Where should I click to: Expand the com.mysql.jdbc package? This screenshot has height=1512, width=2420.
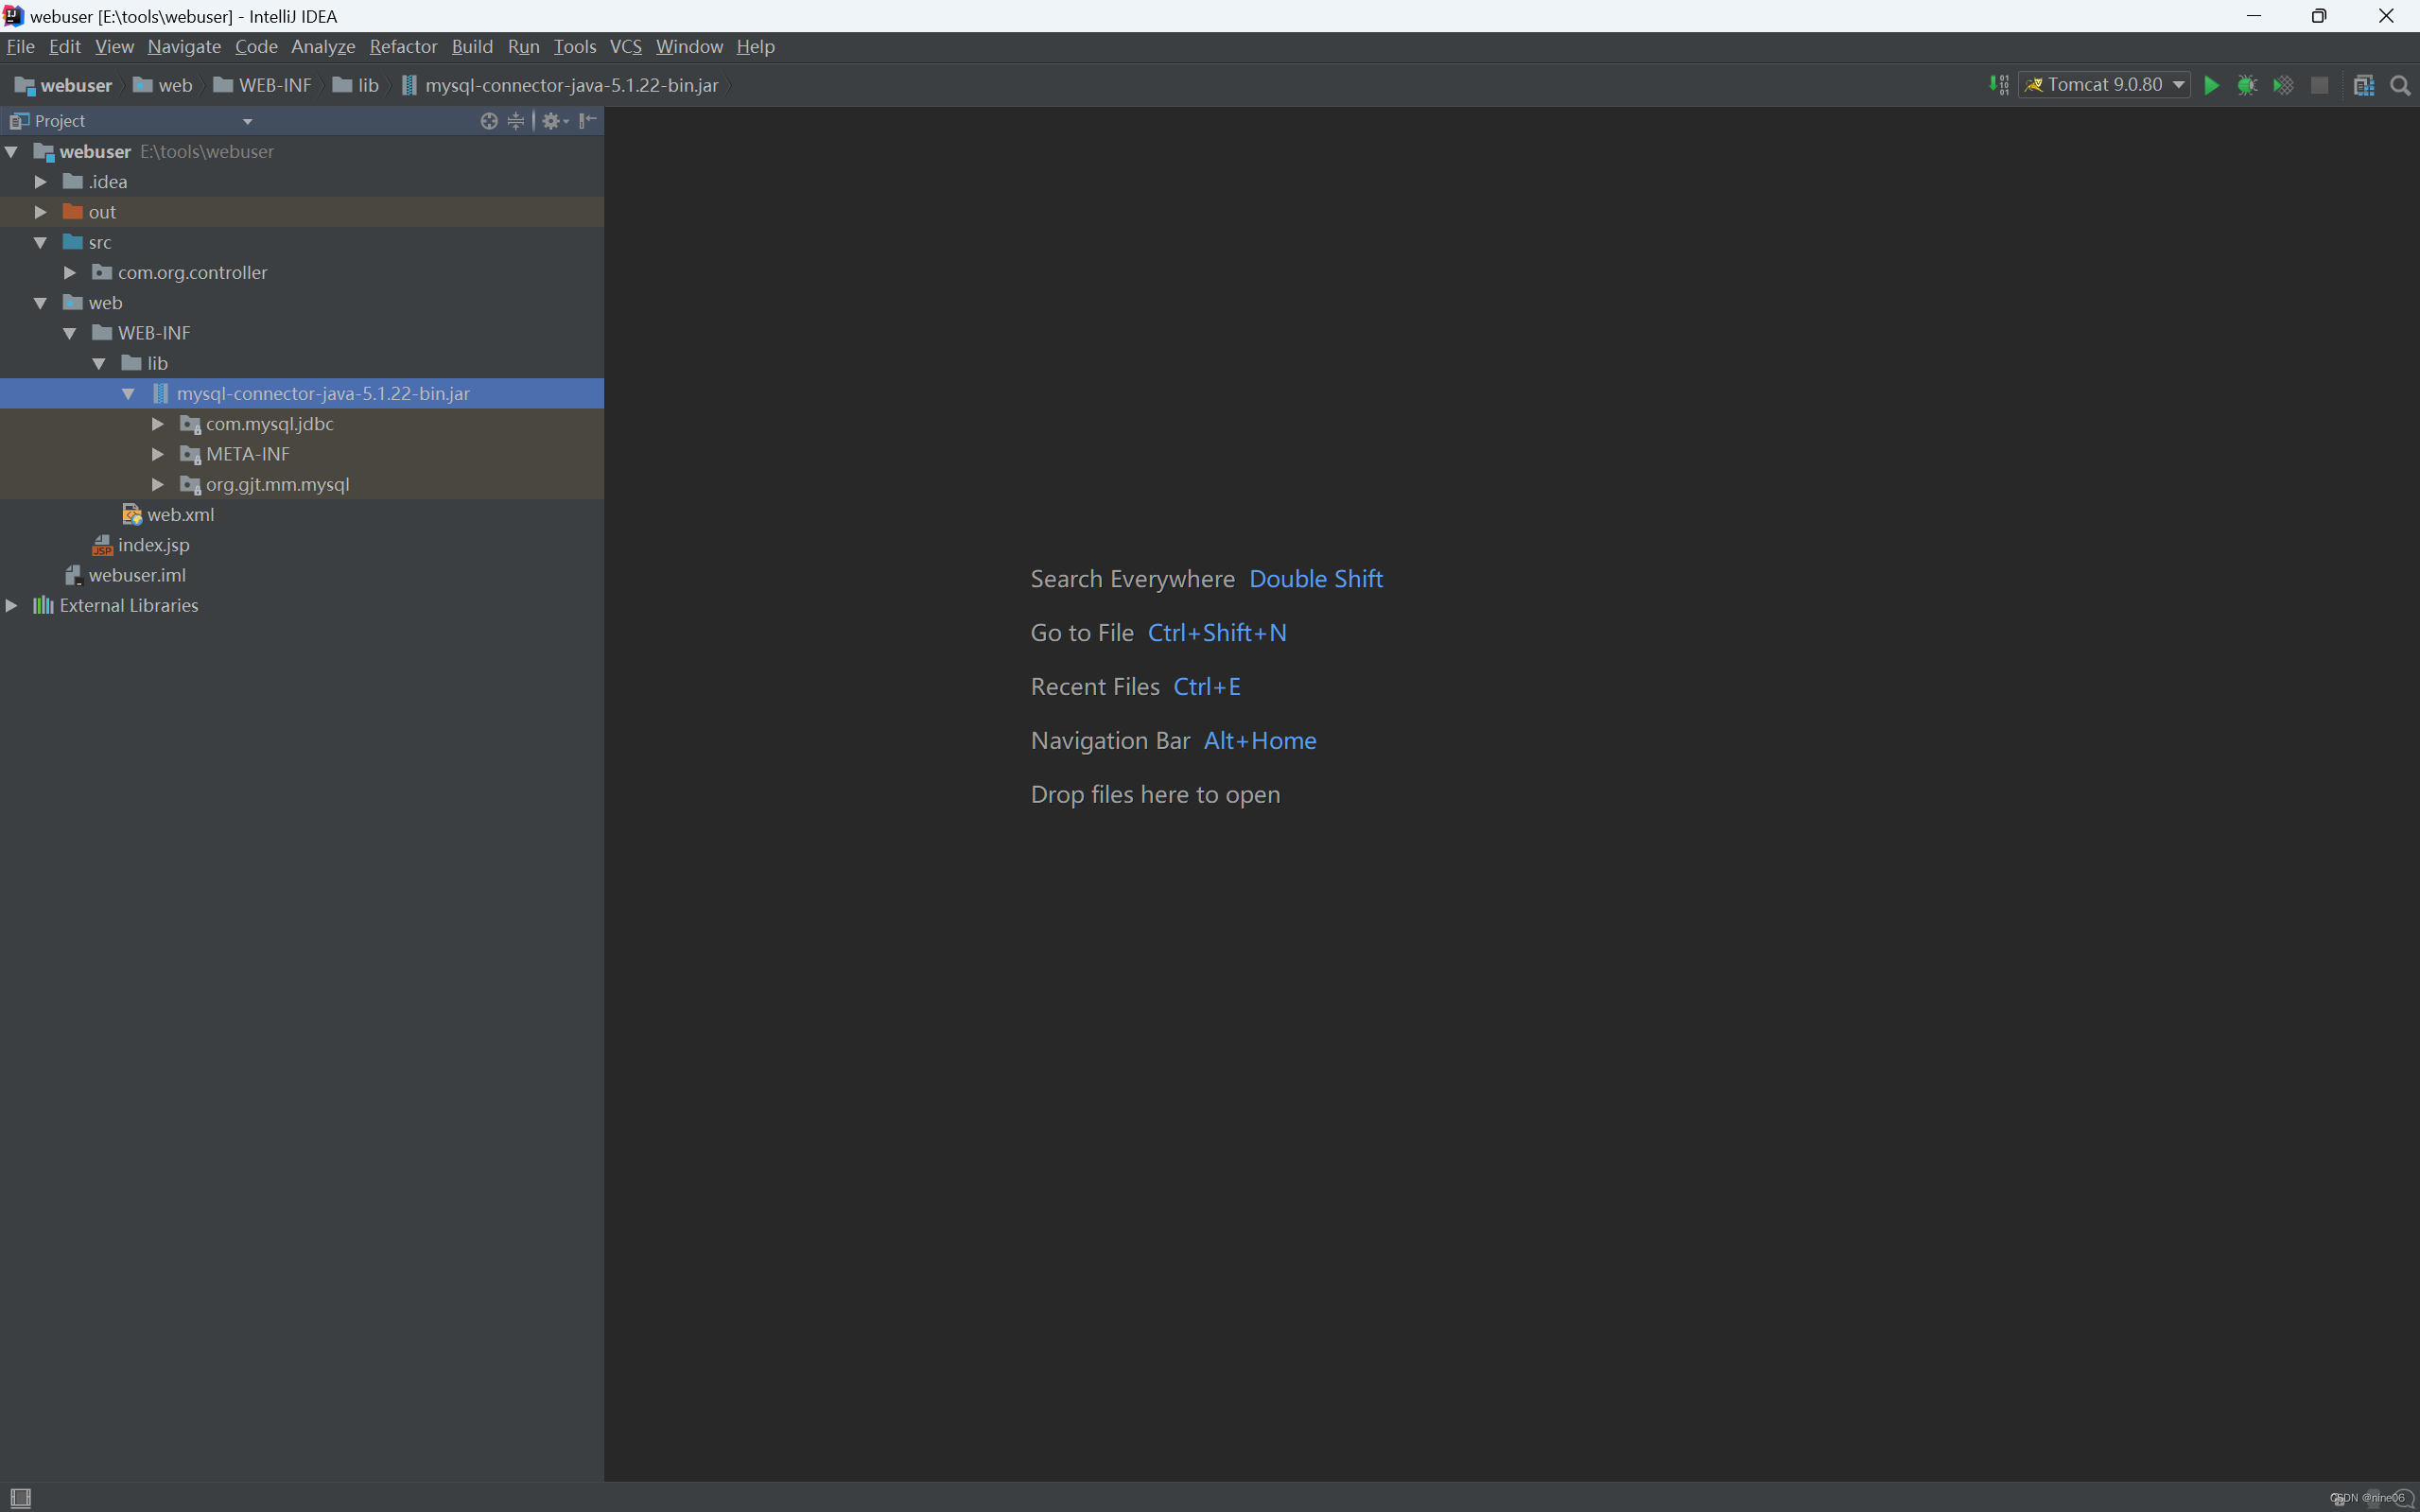(x=158, y=424)
